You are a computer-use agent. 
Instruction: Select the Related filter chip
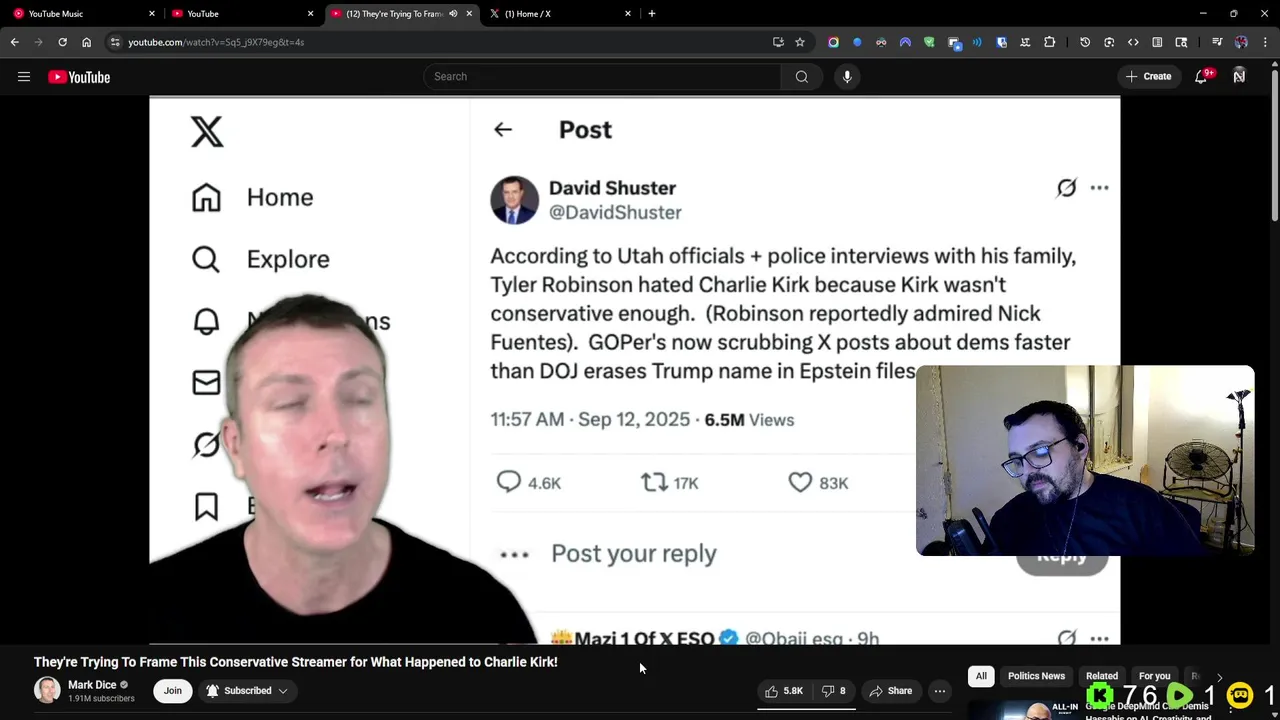tap(1102, 676)
